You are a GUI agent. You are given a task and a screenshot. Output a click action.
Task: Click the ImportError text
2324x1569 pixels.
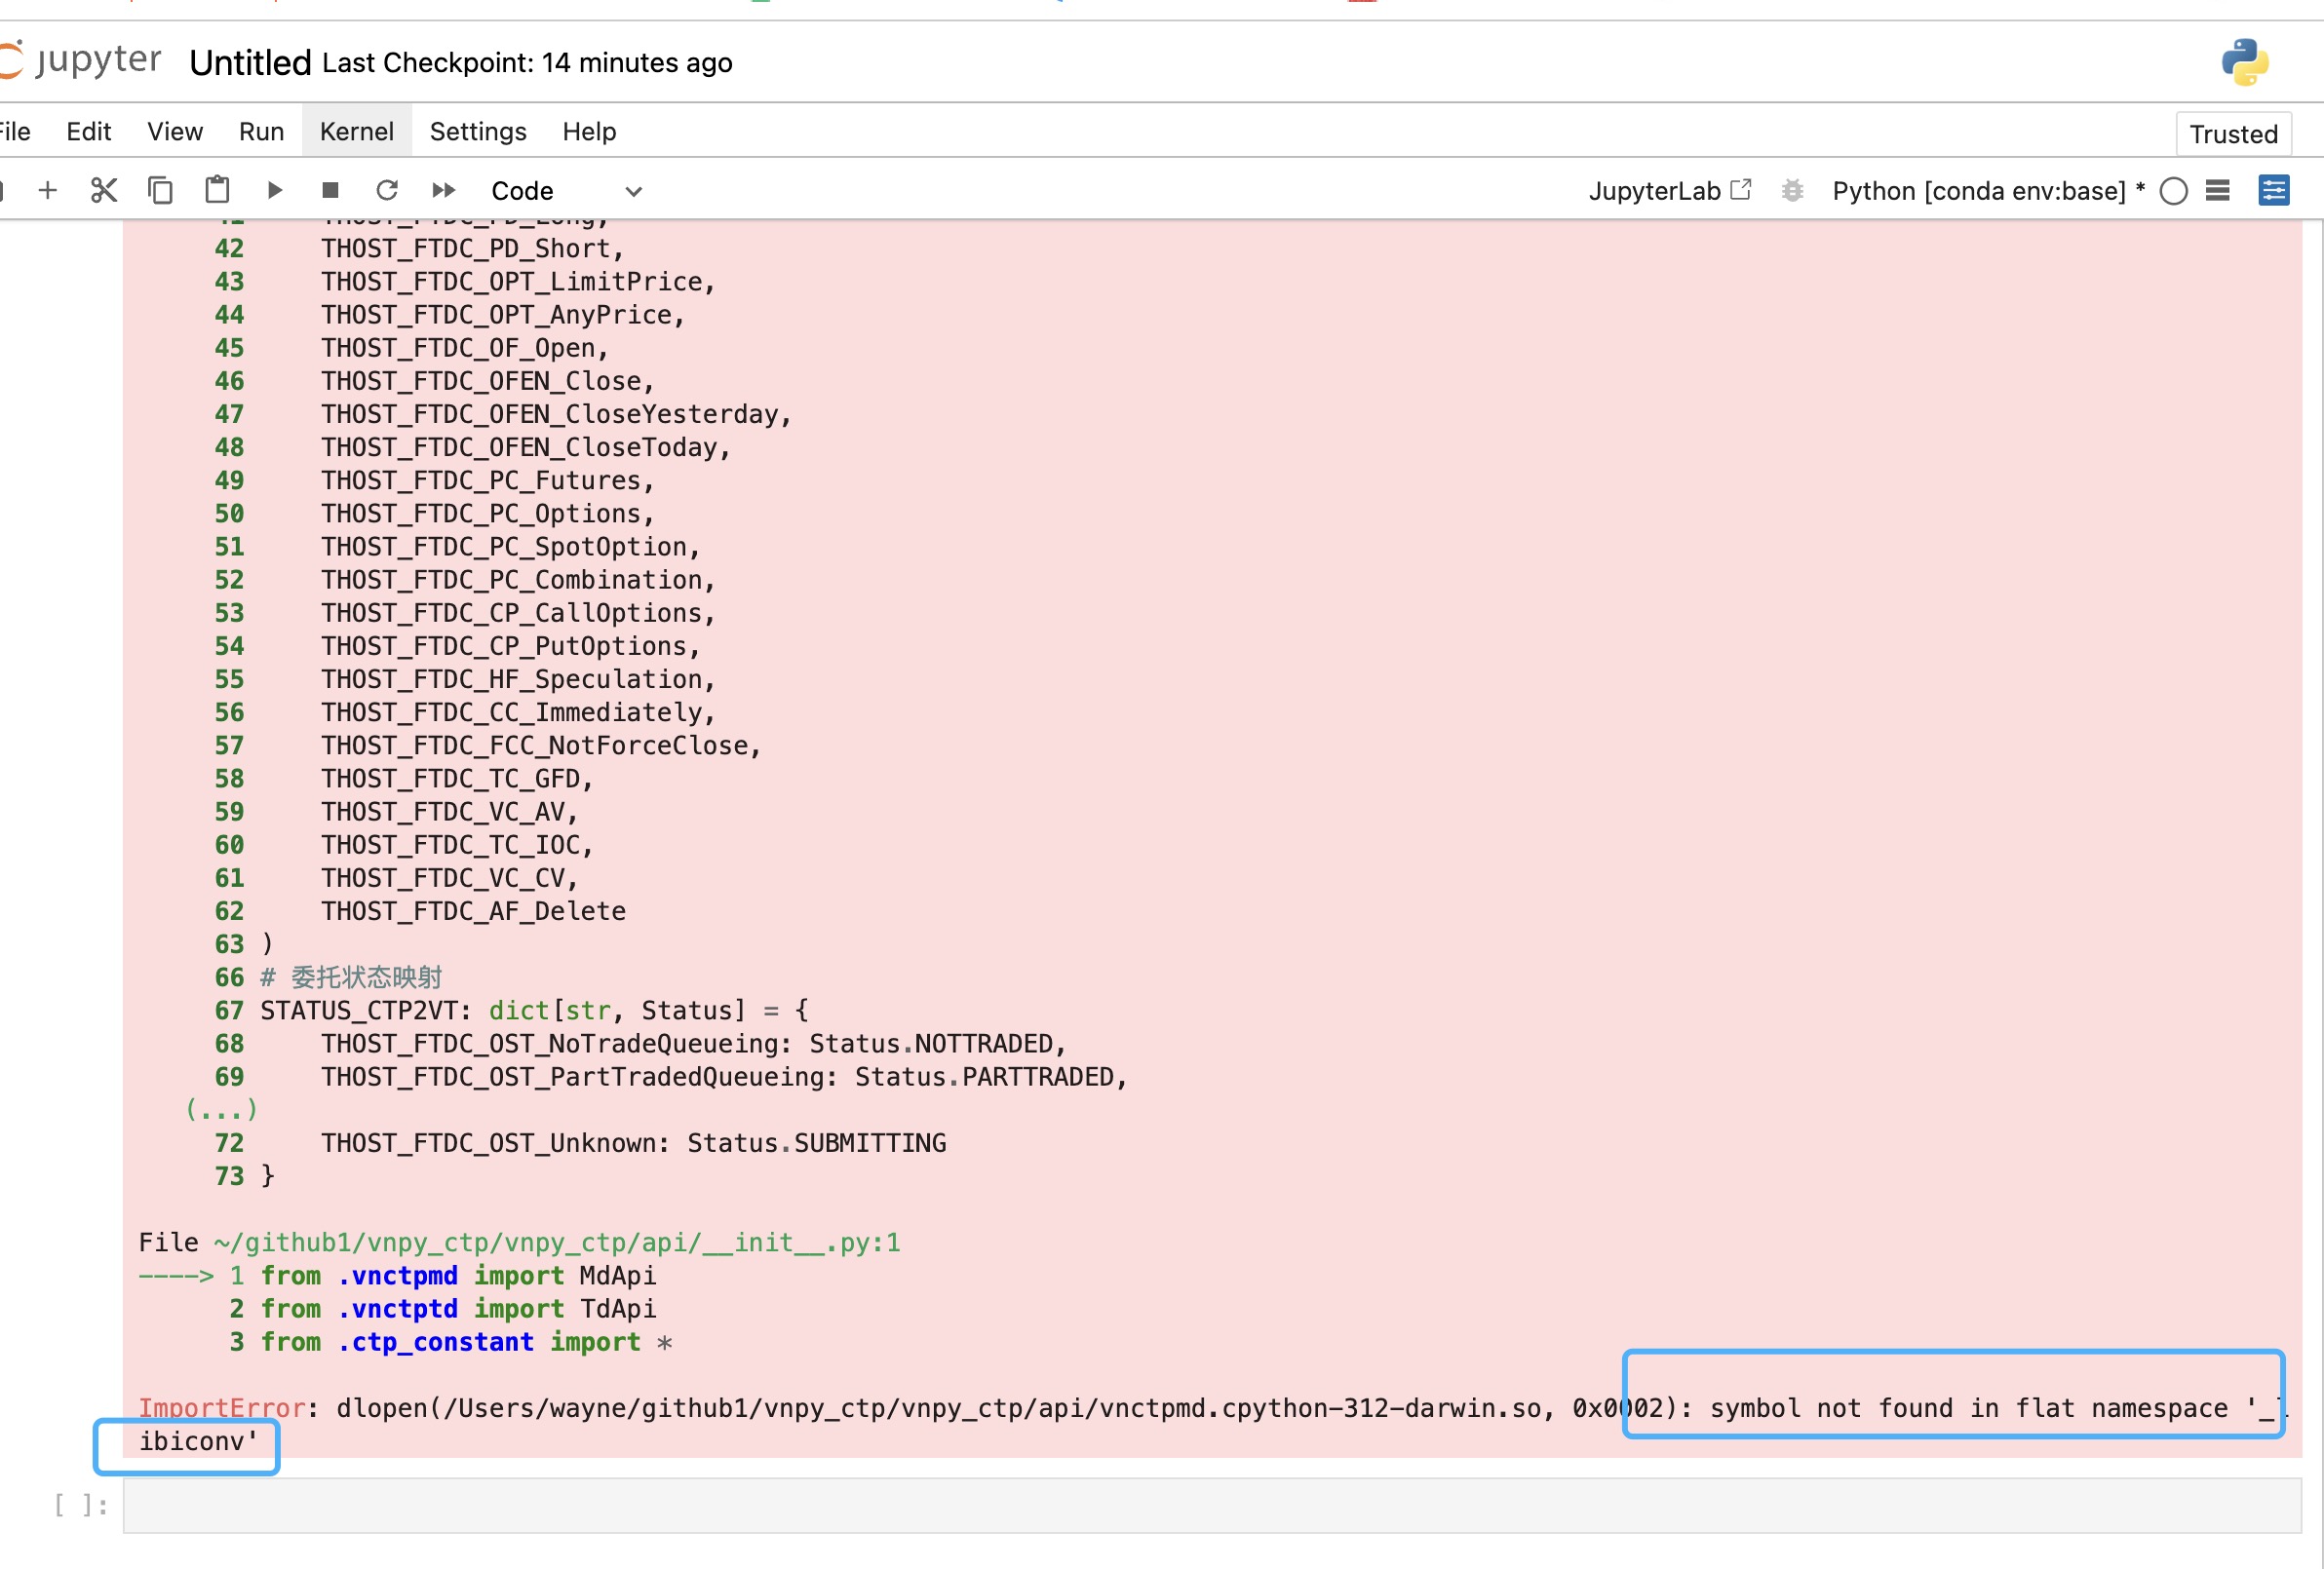[x=221, y=1408]
